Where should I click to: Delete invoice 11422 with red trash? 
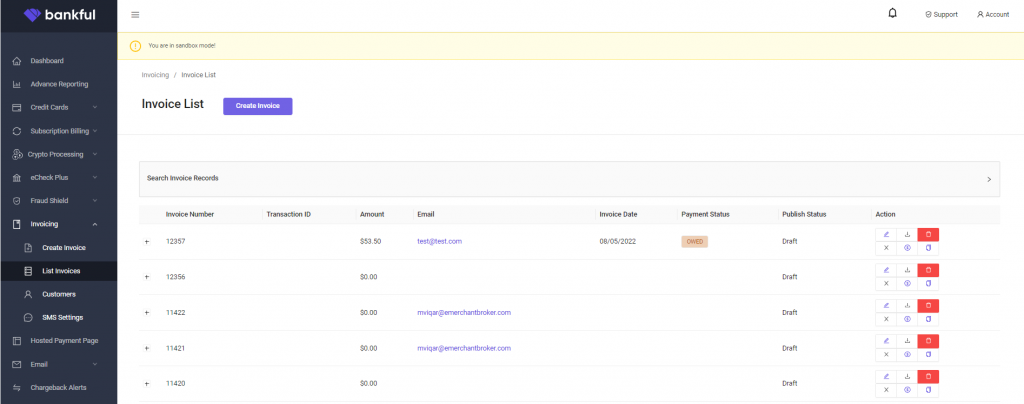(928, 305)
